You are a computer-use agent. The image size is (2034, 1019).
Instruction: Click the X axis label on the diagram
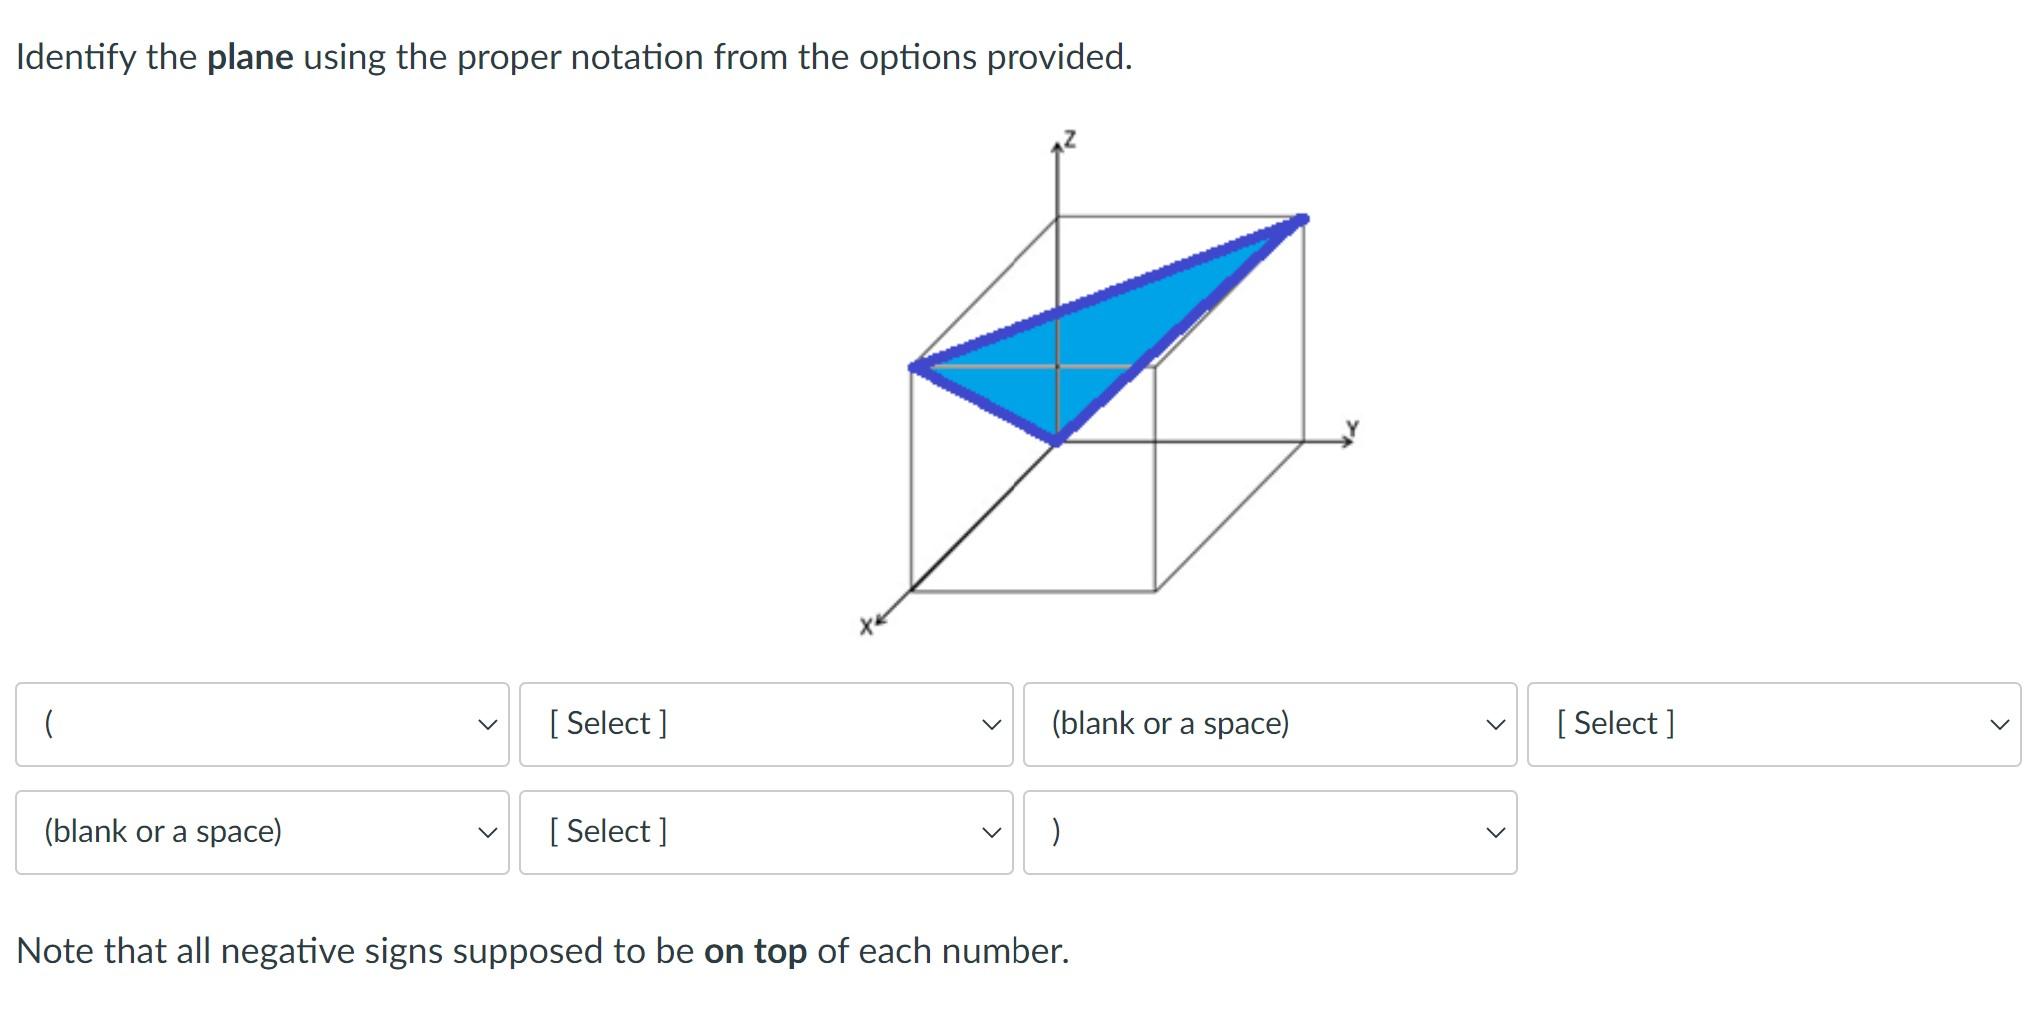[866, 625]
